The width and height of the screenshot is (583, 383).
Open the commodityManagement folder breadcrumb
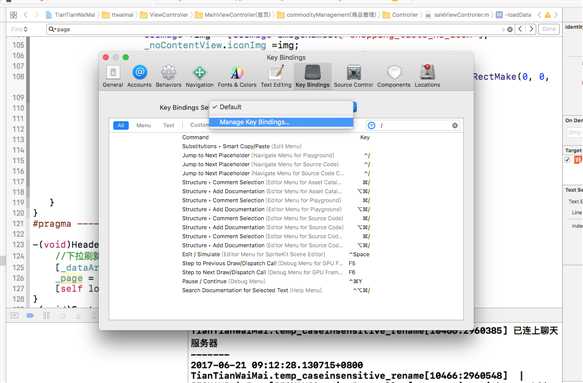[327, 15]
